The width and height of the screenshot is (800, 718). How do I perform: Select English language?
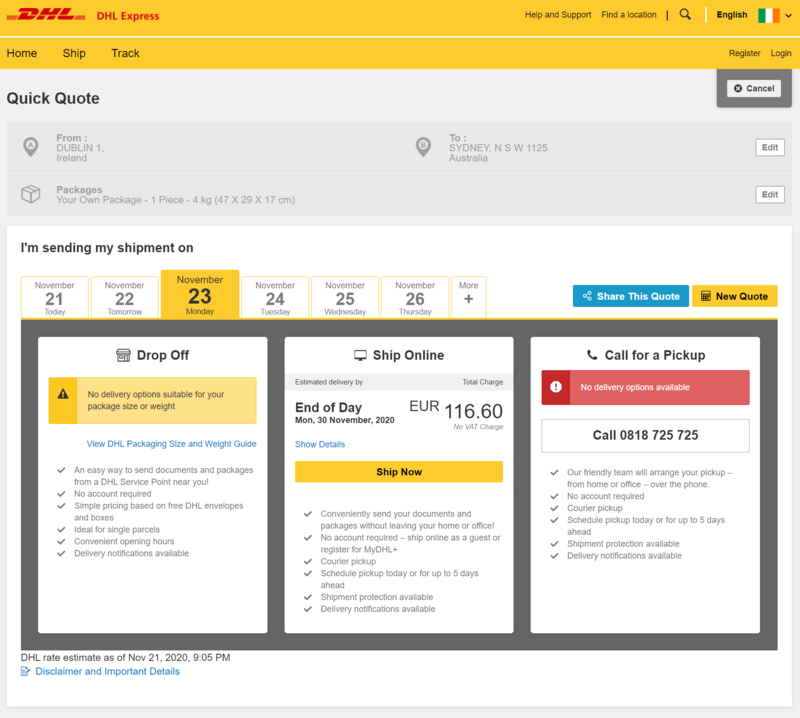732,15
